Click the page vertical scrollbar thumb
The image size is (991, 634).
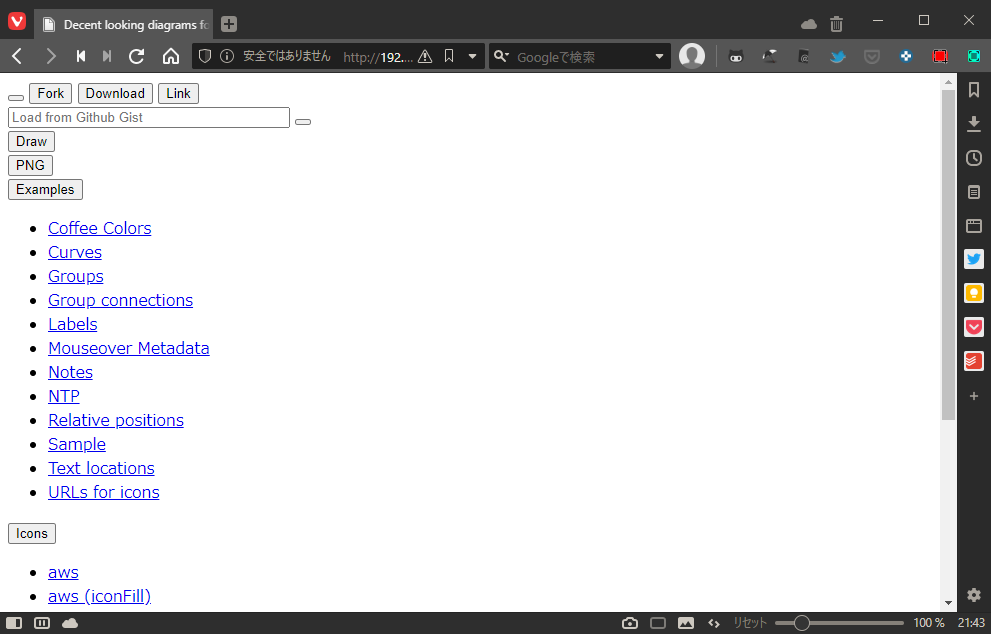[948, 254]
